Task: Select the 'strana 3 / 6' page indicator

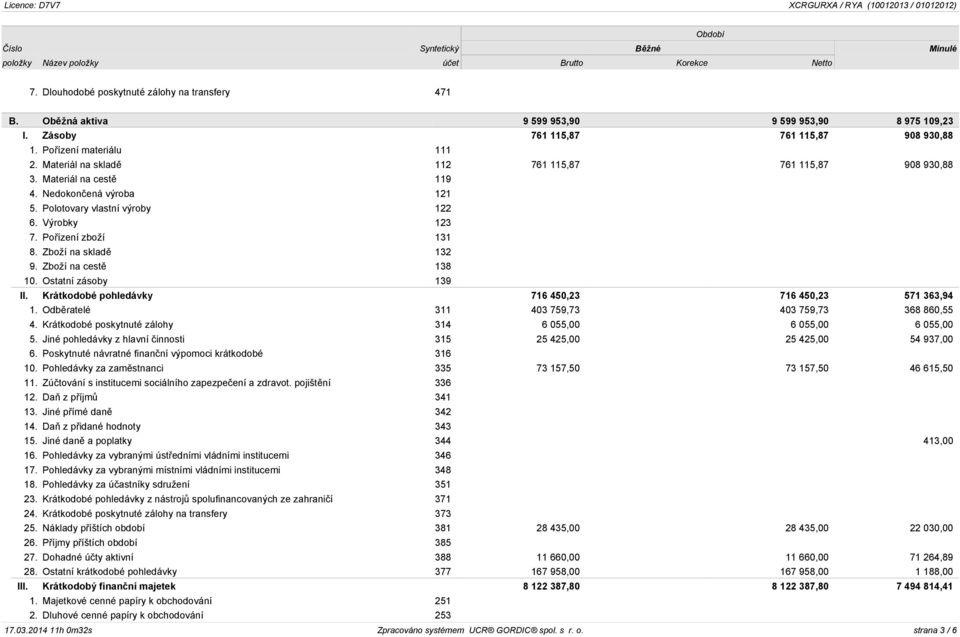Action: tap(935, 630)
